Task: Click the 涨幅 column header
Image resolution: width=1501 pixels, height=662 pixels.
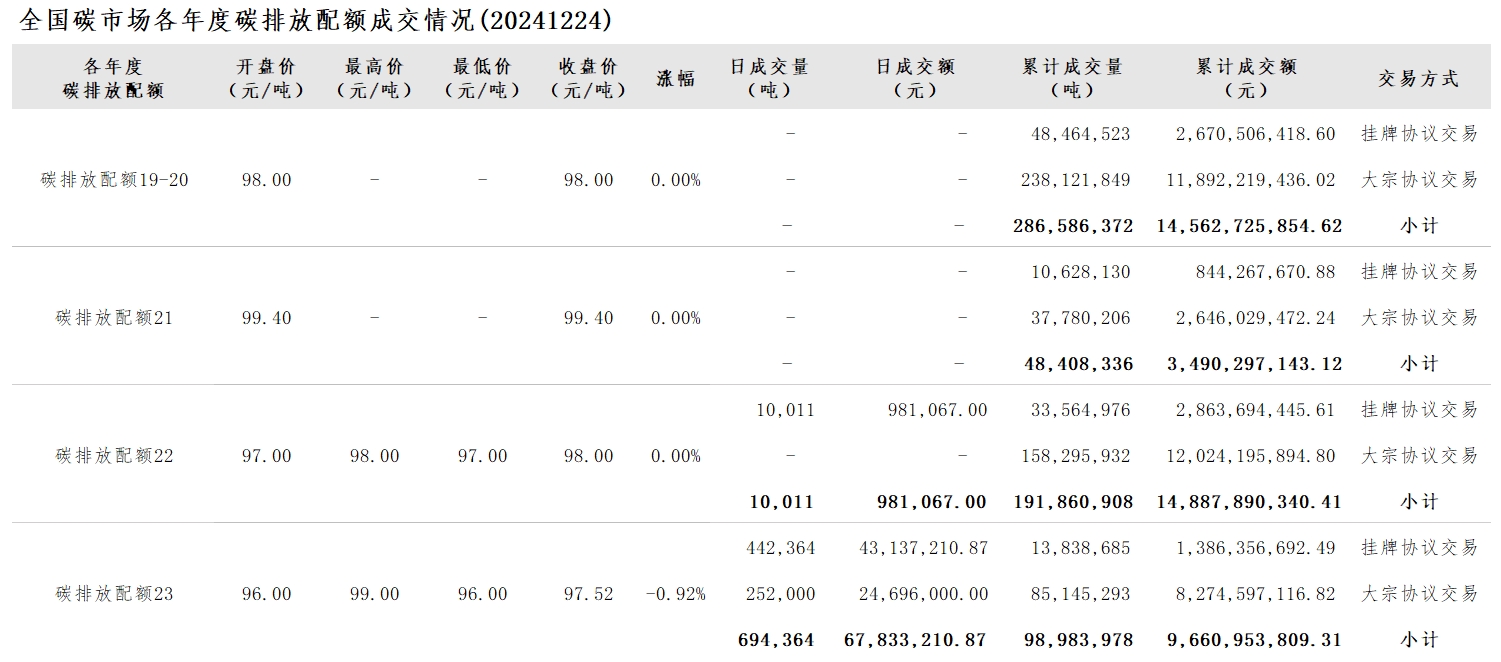Action: pyautogui.click(x=675, y=79)
